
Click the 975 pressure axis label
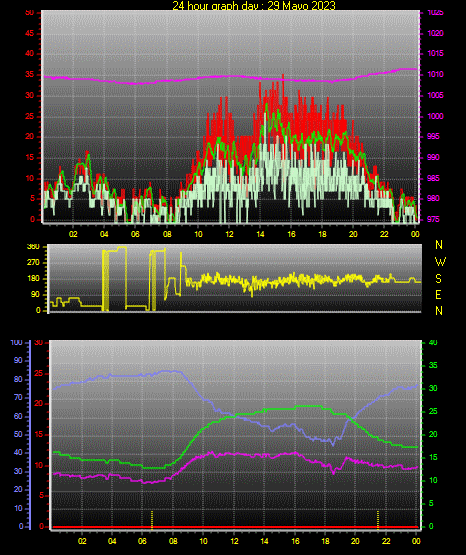point(433,219)
